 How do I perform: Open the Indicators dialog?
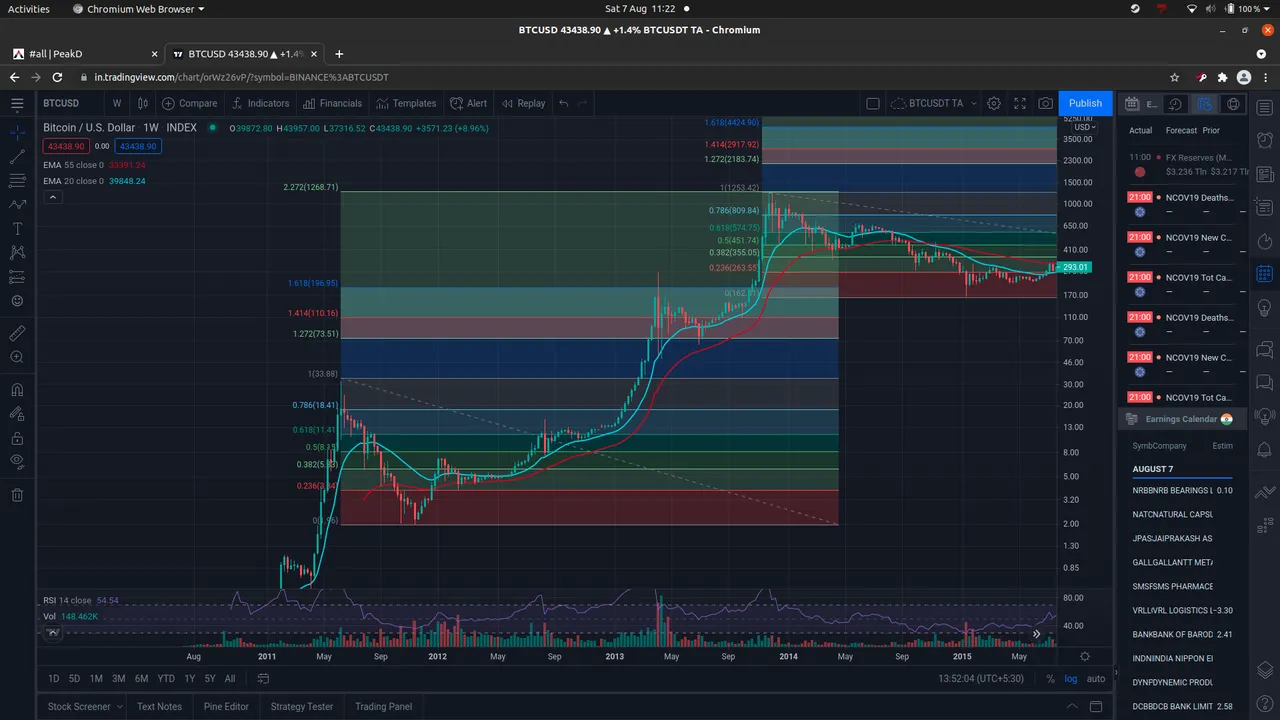tap(260, 103)
